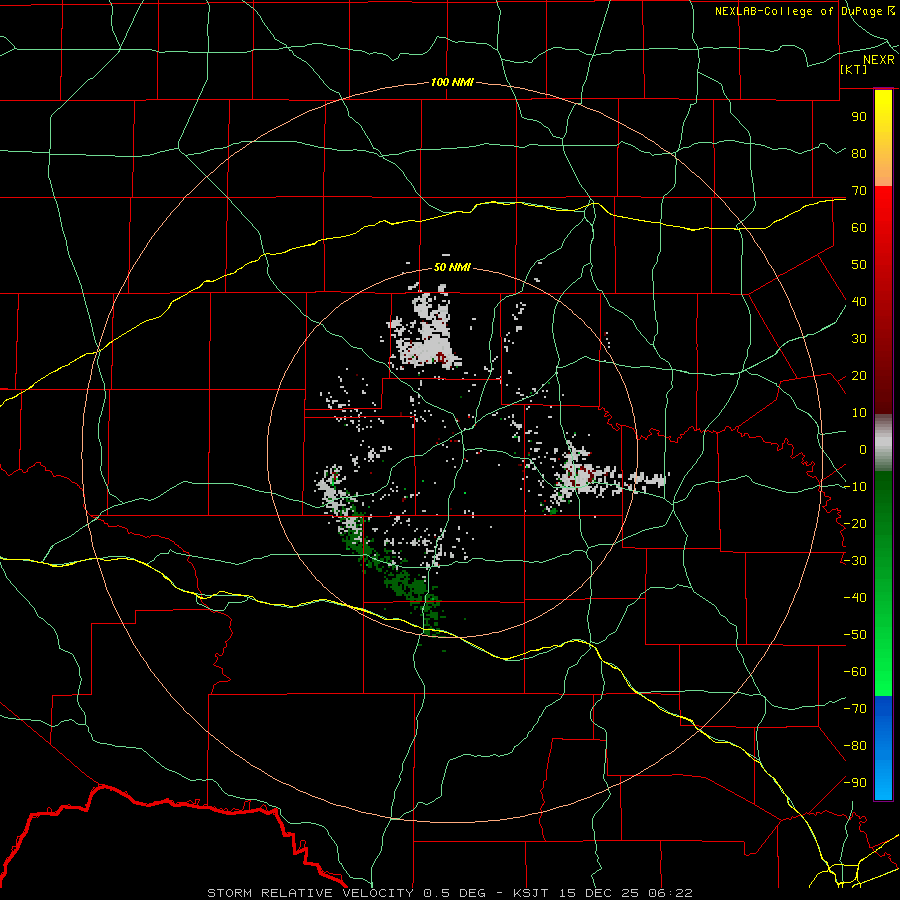Click the positive 50 scale label
900x900 pixels.
859,265
